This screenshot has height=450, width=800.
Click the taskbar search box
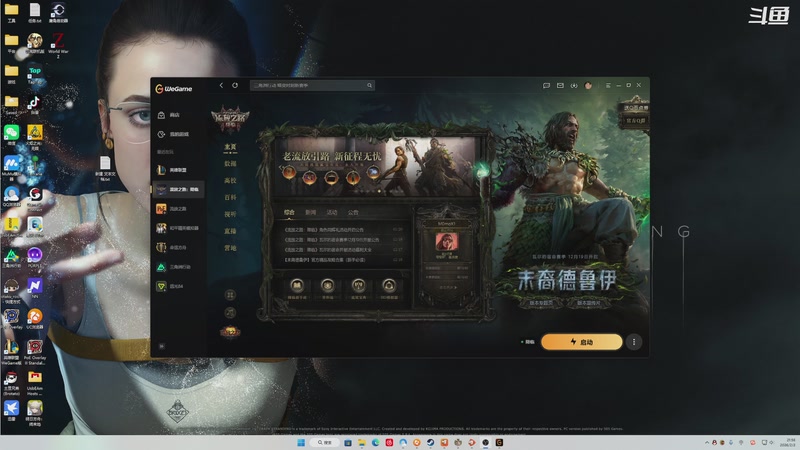coord(325,442)
